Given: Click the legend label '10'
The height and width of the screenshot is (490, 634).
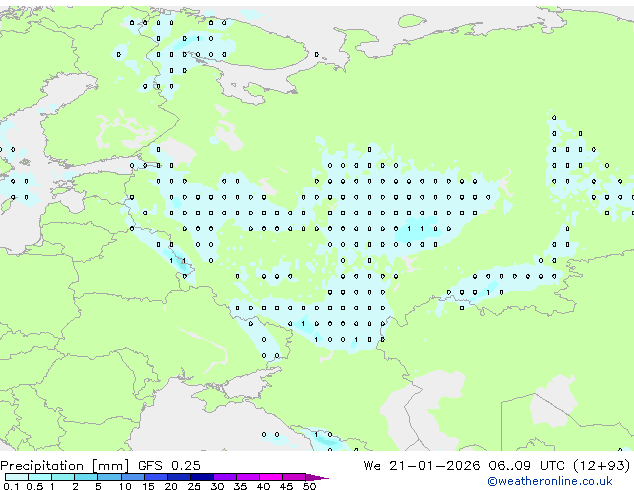Looking at the screenshot, I should point(125,486).
